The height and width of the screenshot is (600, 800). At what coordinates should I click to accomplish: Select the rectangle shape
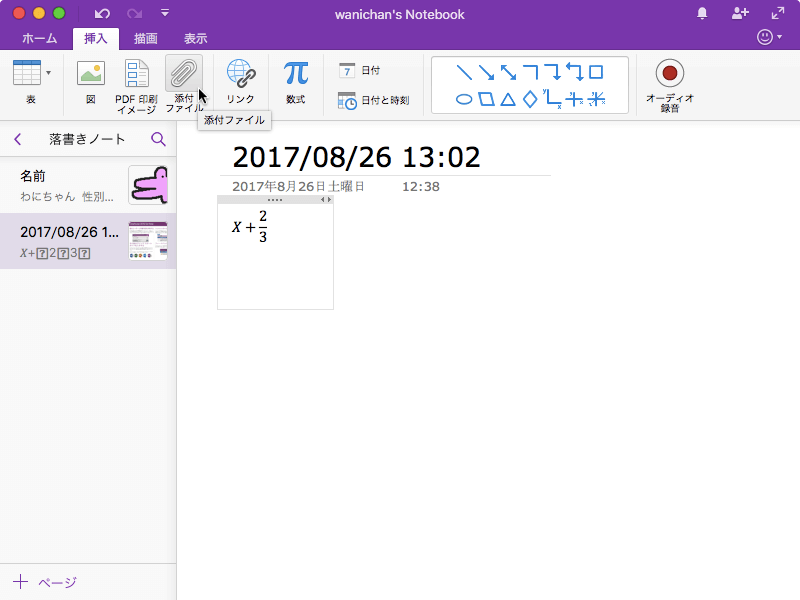596,72
